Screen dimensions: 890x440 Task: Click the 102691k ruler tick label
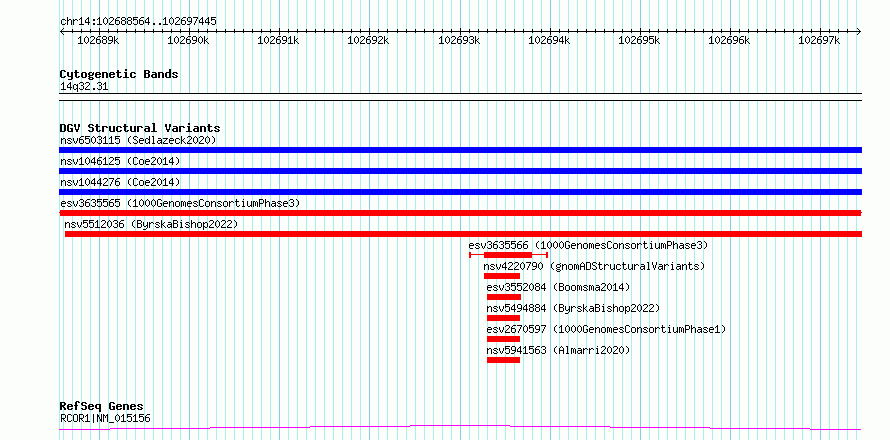(x=278, y=40)
